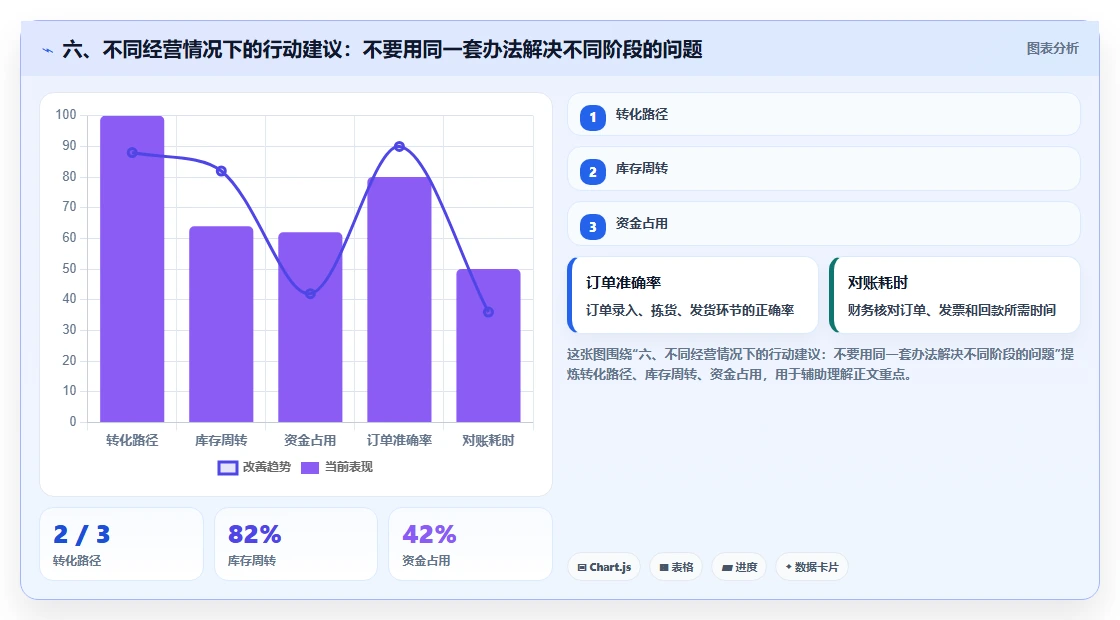
Task: Click the trend line point above 库存周转 bar
Action: (x=221, y=171)
